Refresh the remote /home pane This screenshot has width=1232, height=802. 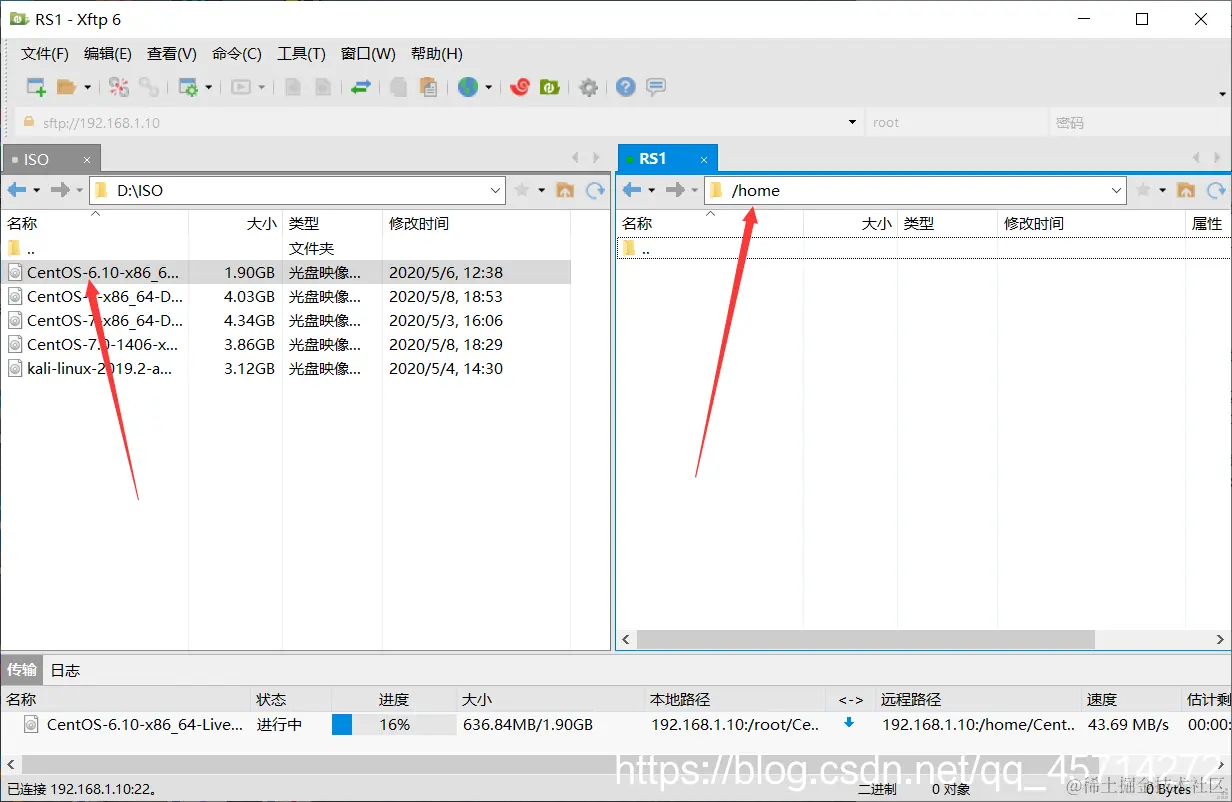(1216, 190)
